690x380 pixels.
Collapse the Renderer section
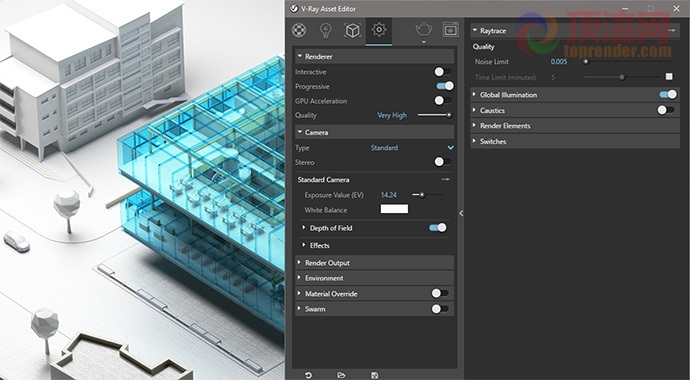[300, 56]
